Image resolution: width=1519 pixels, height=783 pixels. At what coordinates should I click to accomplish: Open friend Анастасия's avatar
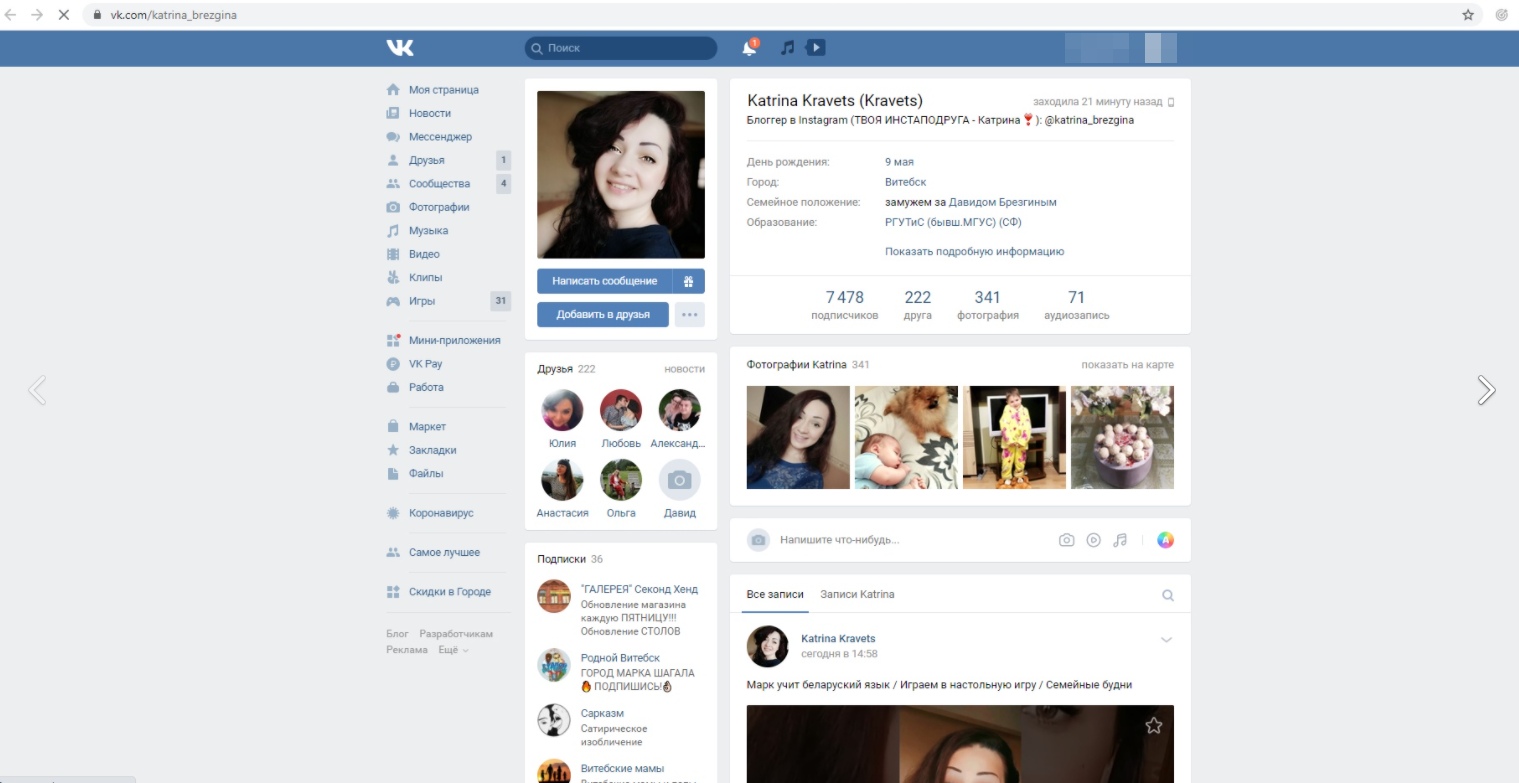click(x=562, y=480)
